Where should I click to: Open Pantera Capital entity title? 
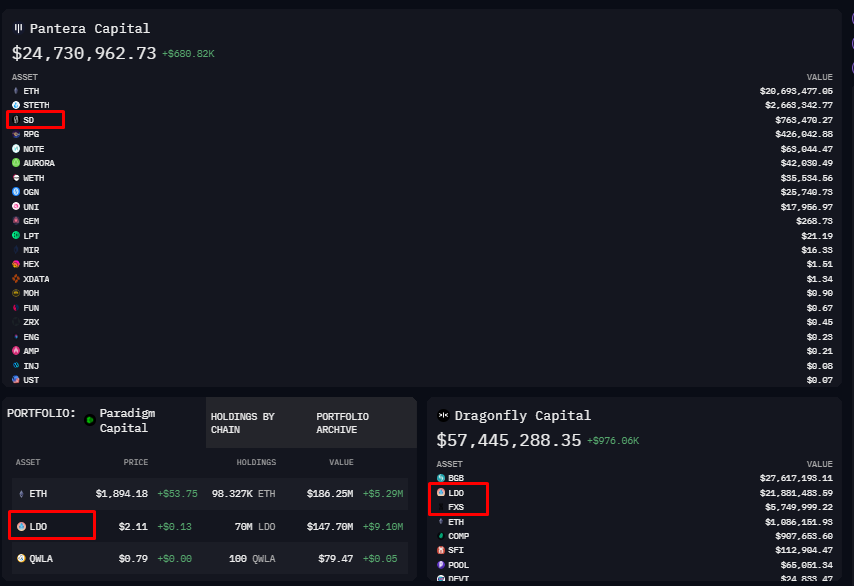click(90, 28)
